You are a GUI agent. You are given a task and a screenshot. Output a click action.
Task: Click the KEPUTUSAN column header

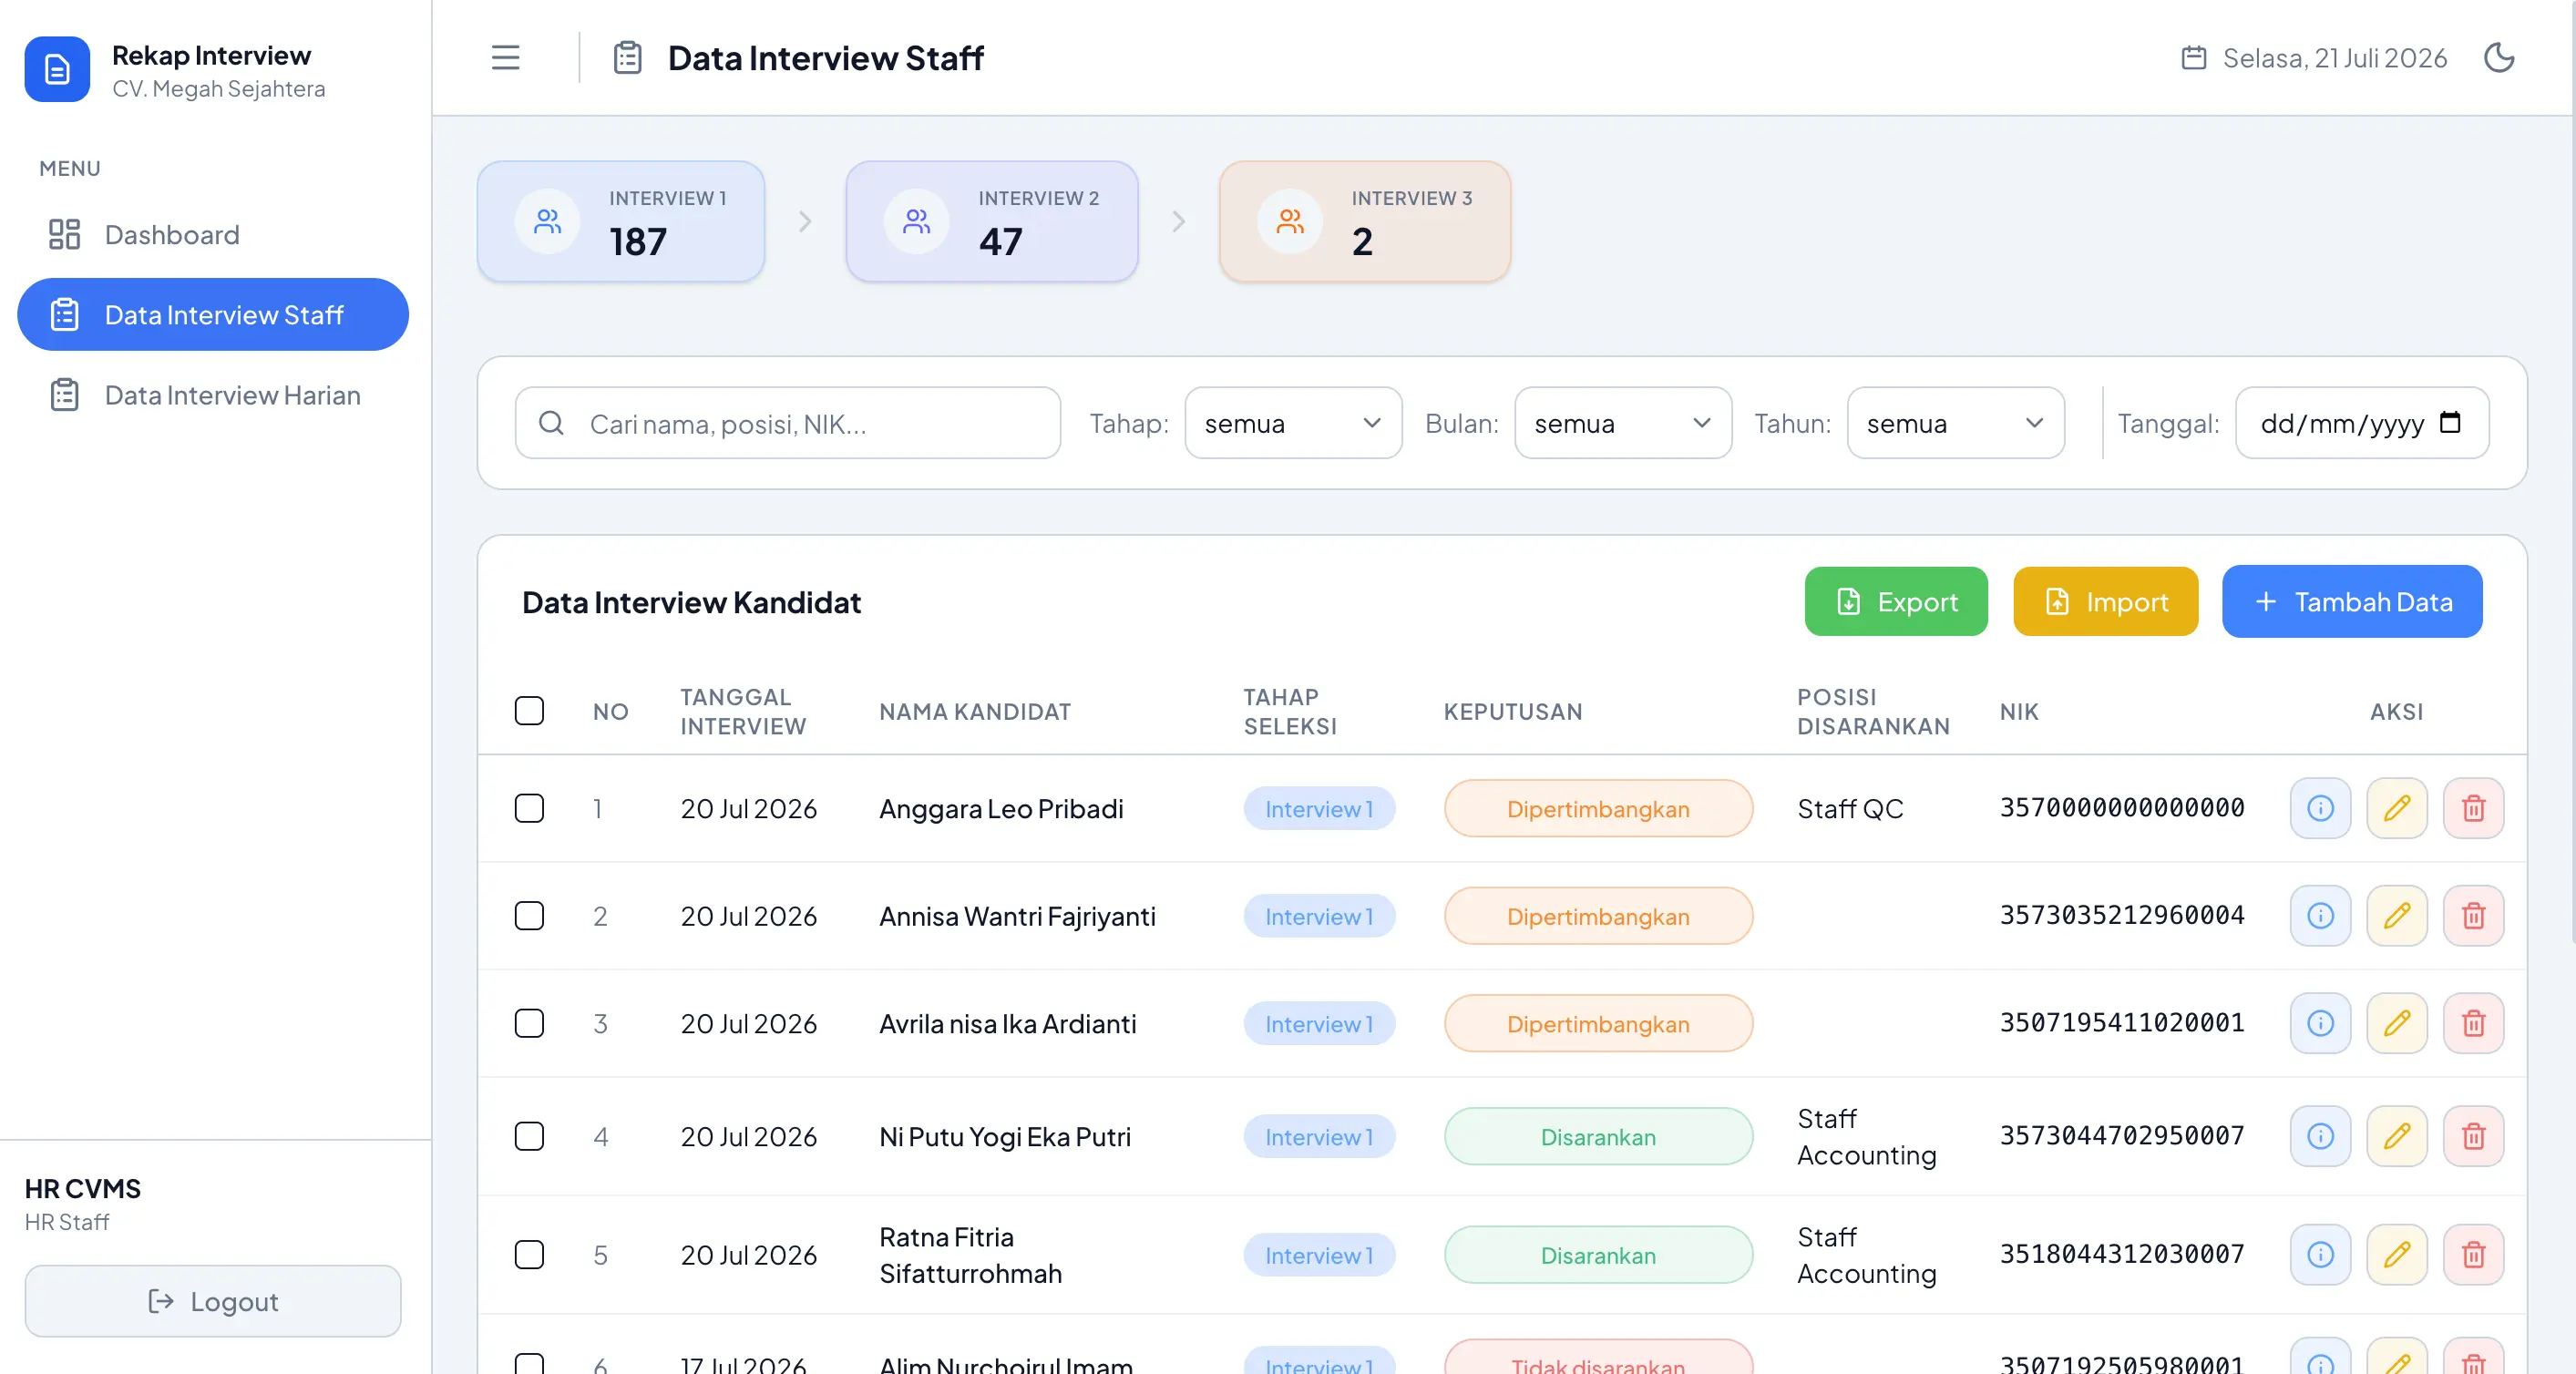1513,711
